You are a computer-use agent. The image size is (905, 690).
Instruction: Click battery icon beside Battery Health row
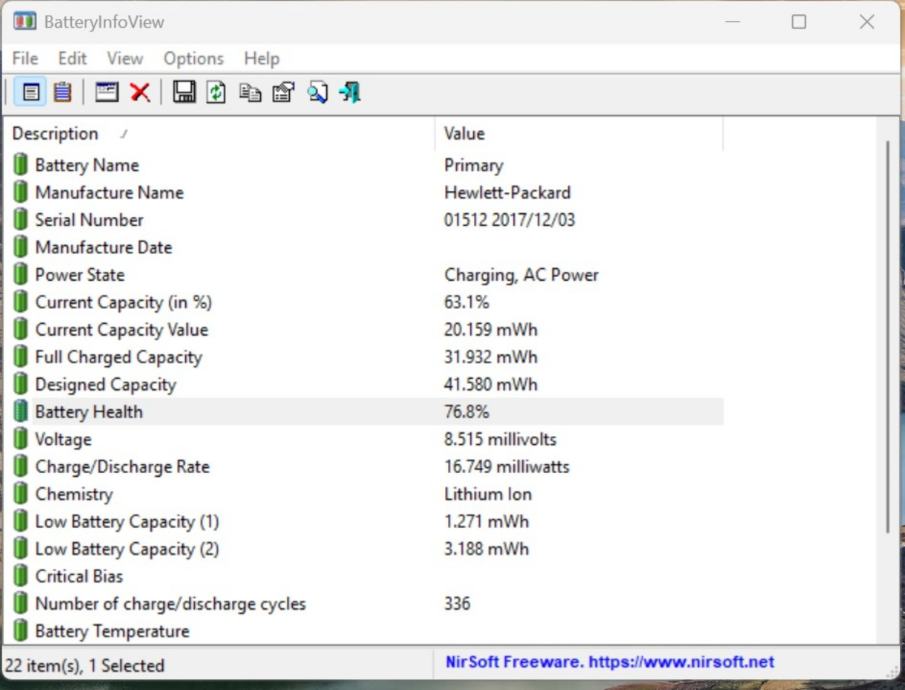point(21,412)
